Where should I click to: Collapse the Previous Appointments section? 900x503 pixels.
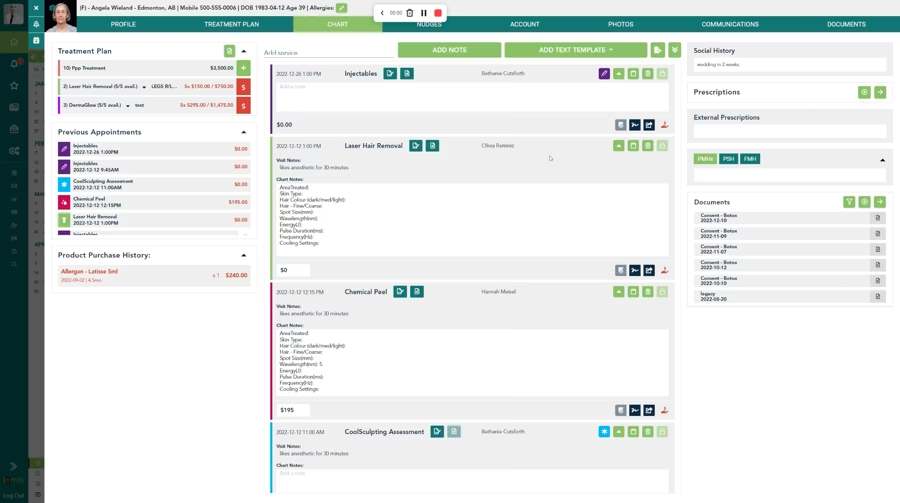click(244, 132)
